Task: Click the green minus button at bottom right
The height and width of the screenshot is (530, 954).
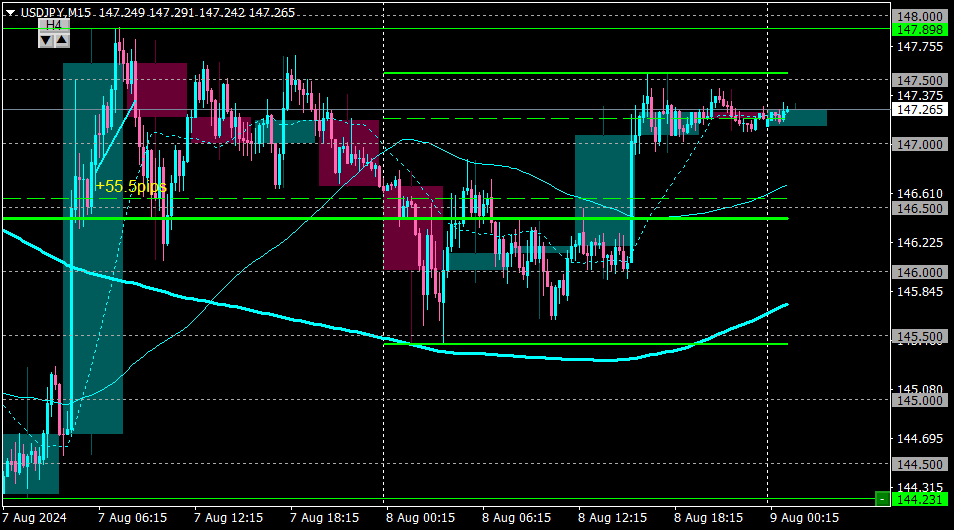Action: tap(882, 500)
